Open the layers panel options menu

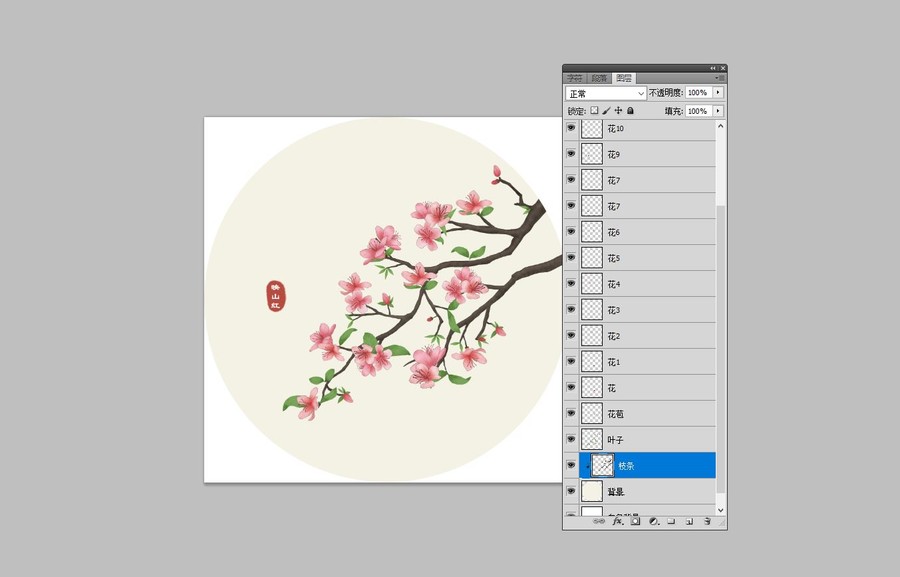click(x=720, y=78)
